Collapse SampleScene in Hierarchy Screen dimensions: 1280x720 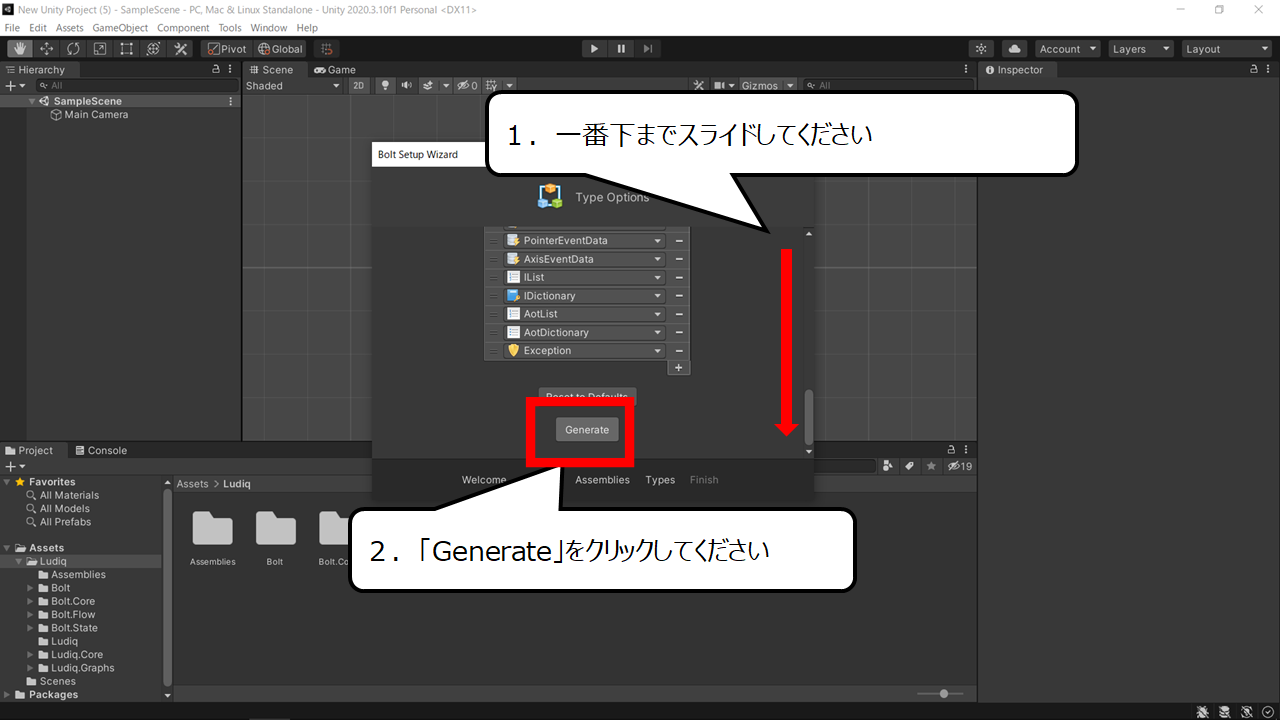point(32,101)
